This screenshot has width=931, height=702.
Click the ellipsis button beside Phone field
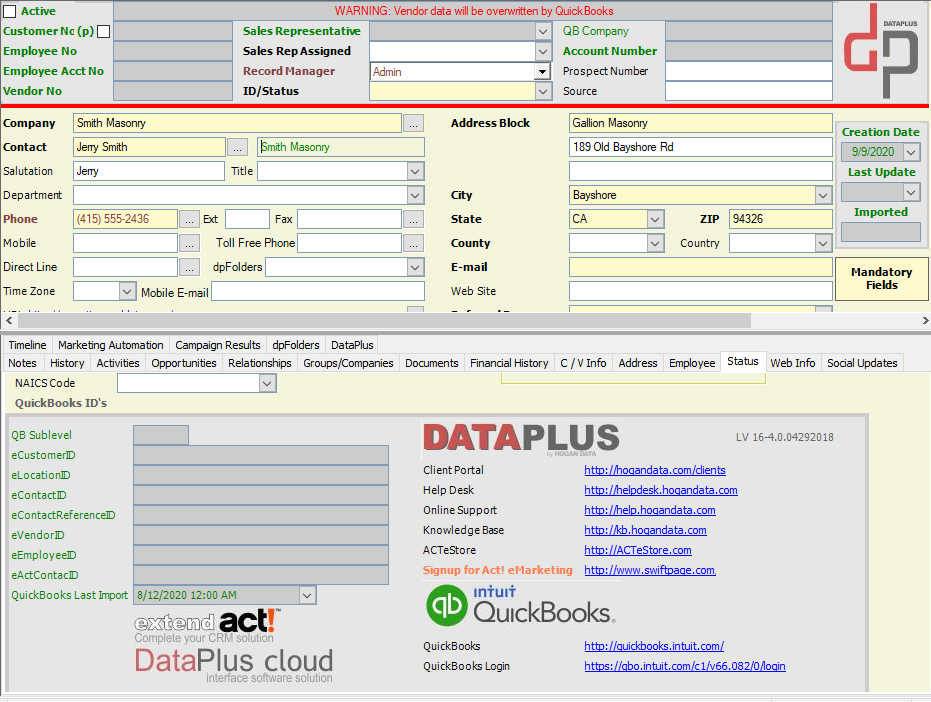pos(189,219)
